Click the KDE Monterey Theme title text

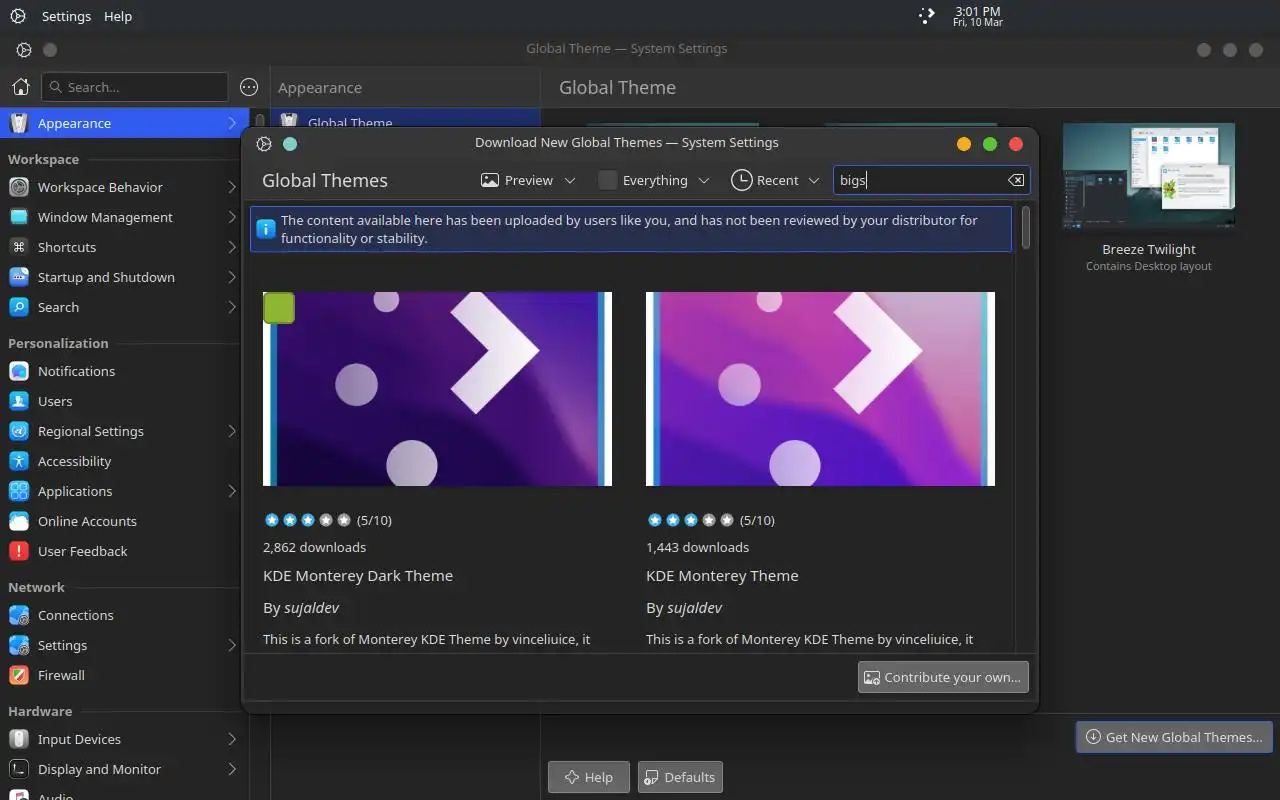[x=722, y=576]
